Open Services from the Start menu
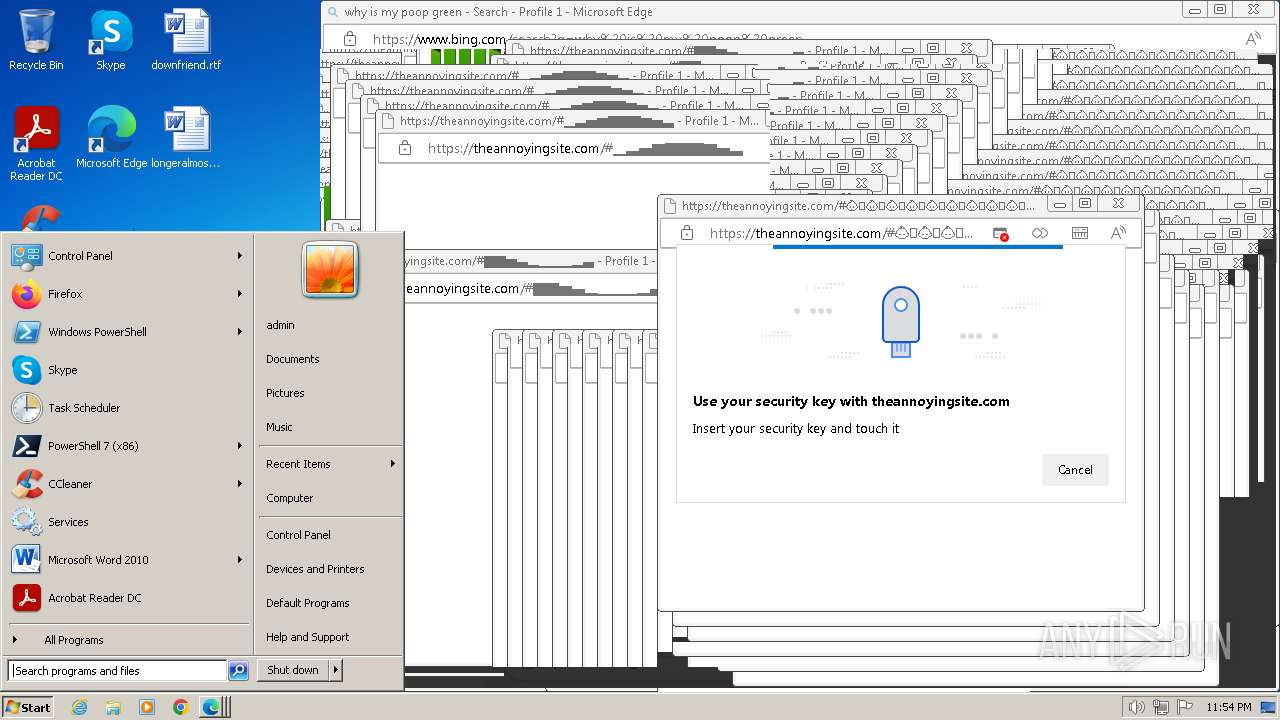The image size is (1280, 720). (x=127, y=522)
